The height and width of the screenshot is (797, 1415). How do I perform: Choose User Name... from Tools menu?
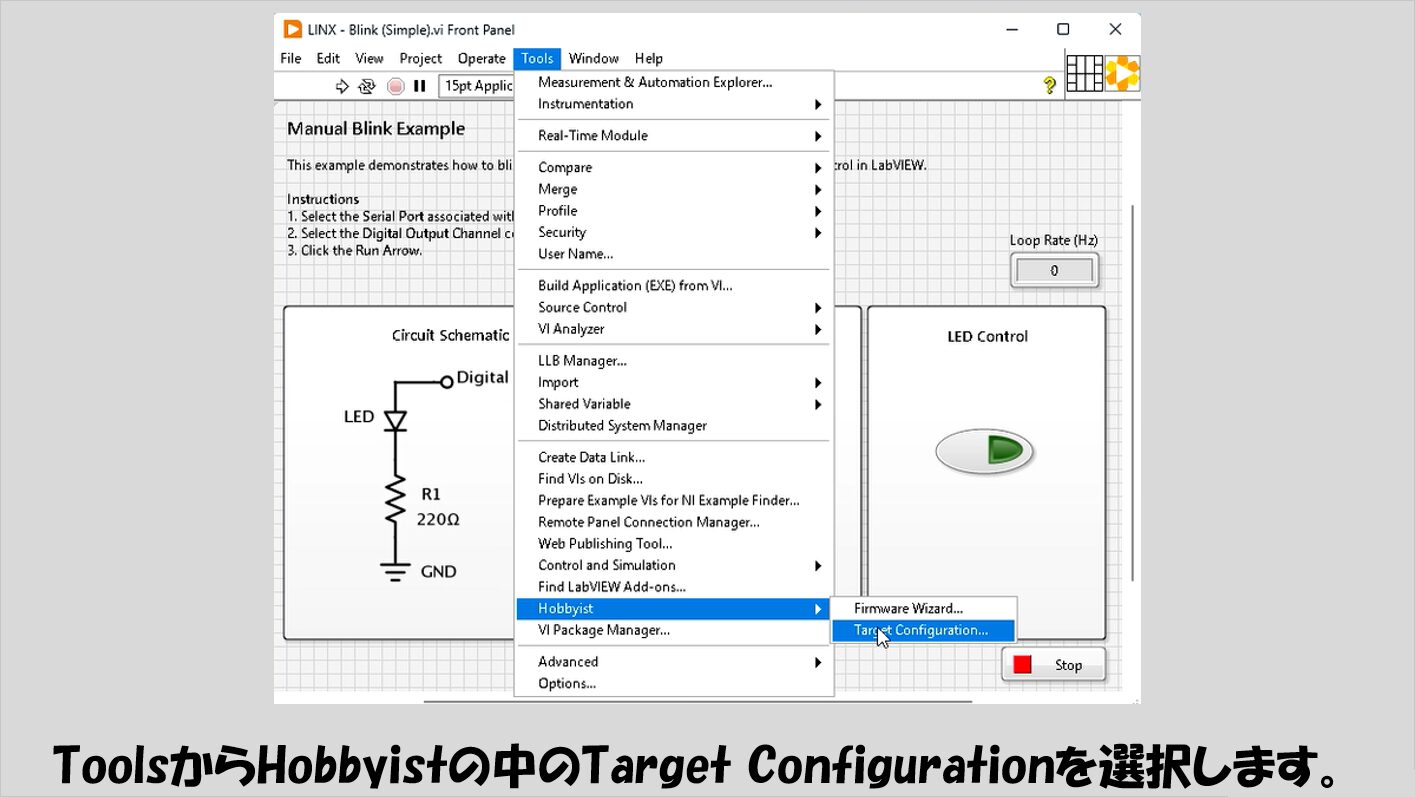(x=673, y=254)
